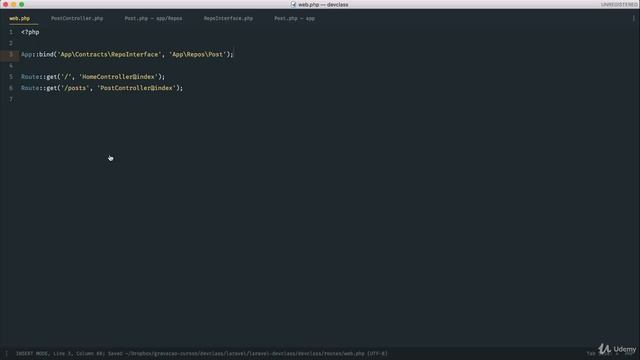The width and height of the screenshot is (640, 360).
Task: Place the cursor on the <?php opening tag
Action: click(x=30, y=32)
